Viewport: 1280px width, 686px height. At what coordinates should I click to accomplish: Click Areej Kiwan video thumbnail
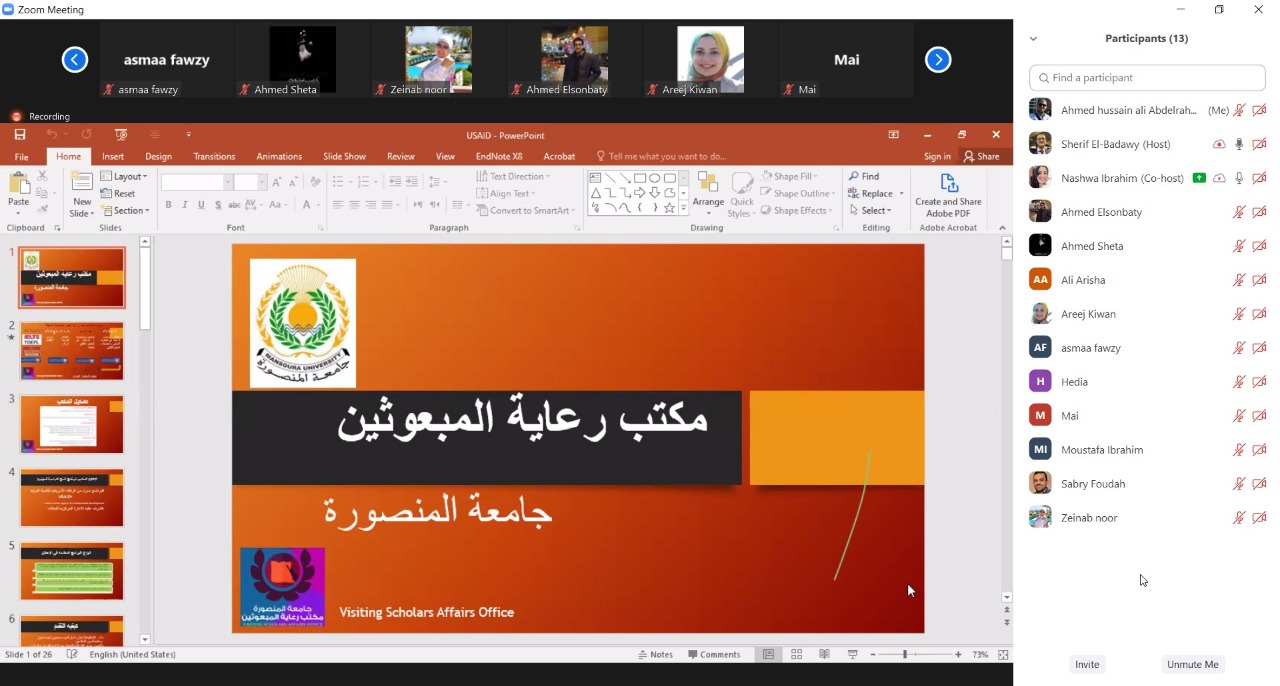pos(710,60)
